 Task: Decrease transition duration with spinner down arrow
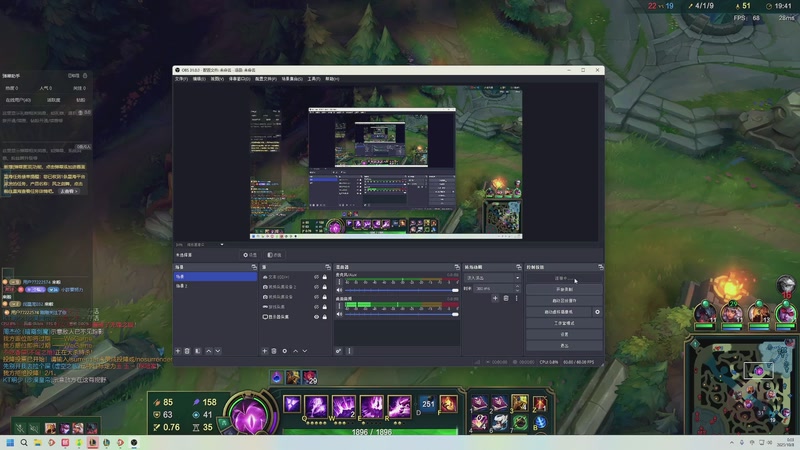tap(517, 290)
